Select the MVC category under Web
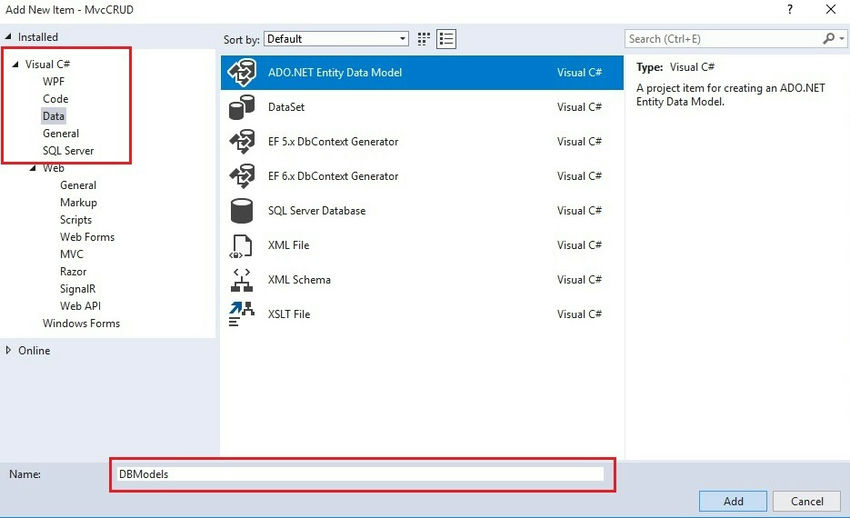The image size is (850, 518). (72, 254)
